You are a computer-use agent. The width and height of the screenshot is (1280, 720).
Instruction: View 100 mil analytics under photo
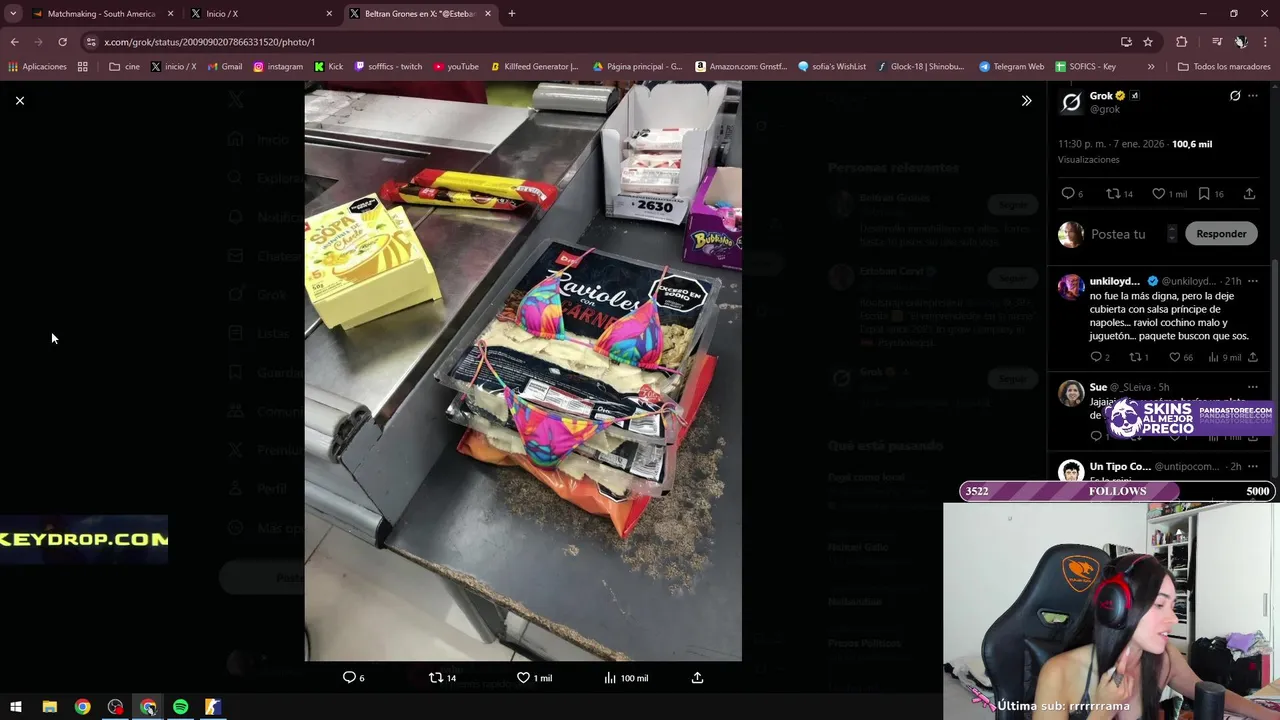(626, 678)
